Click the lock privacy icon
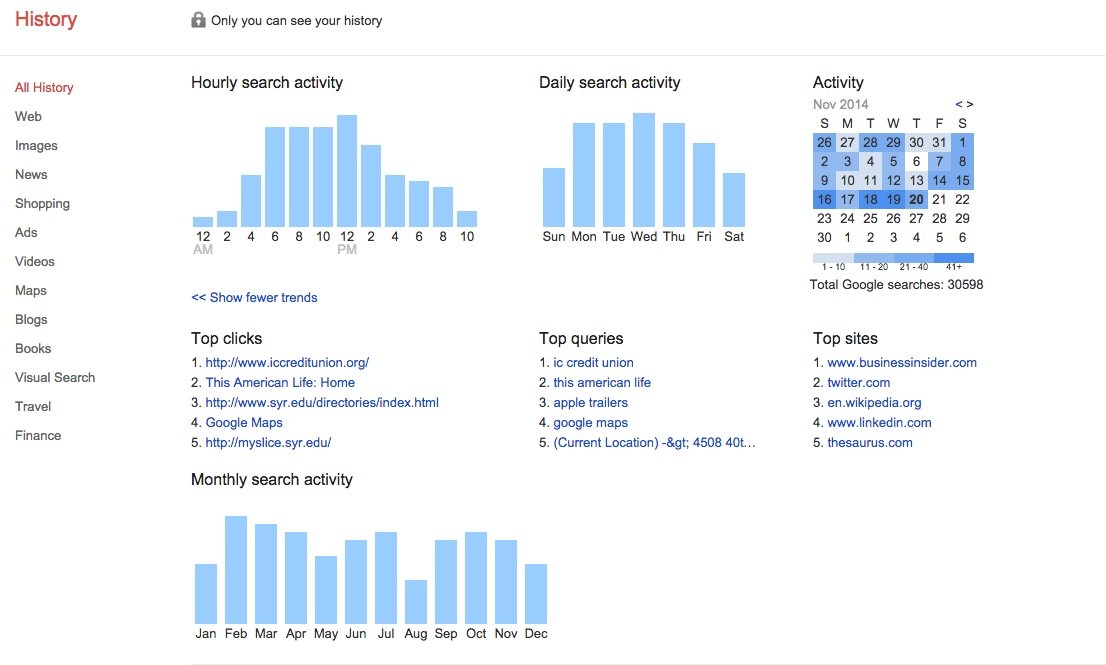The height and width of the screenshot is (665, 1106). (198, 20)
